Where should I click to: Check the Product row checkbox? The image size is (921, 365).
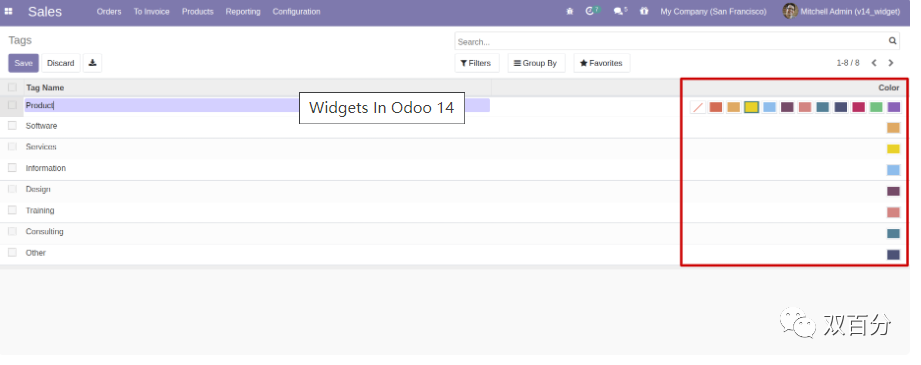coord(12,105)
